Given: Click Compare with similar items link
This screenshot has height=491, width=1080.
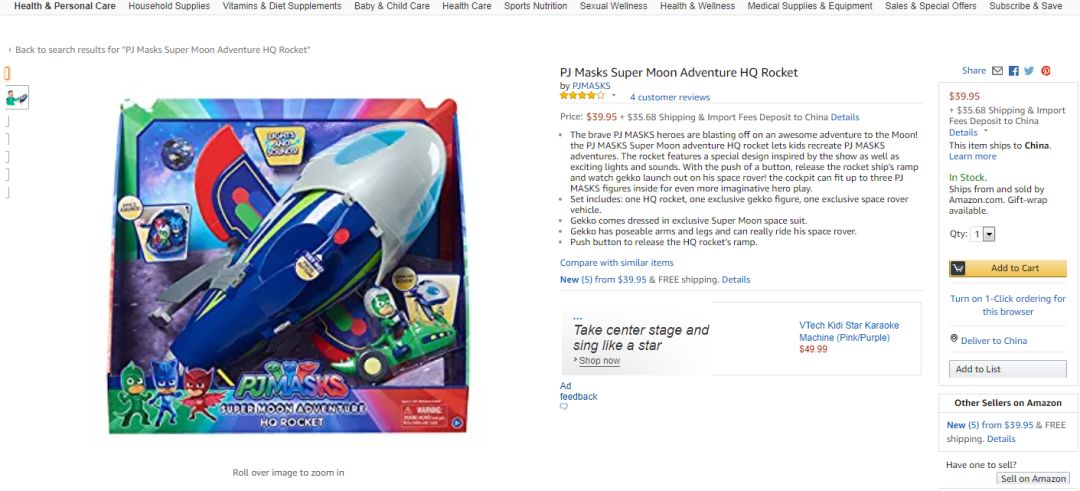Looking at the screenshot, I should coord(617,263).
